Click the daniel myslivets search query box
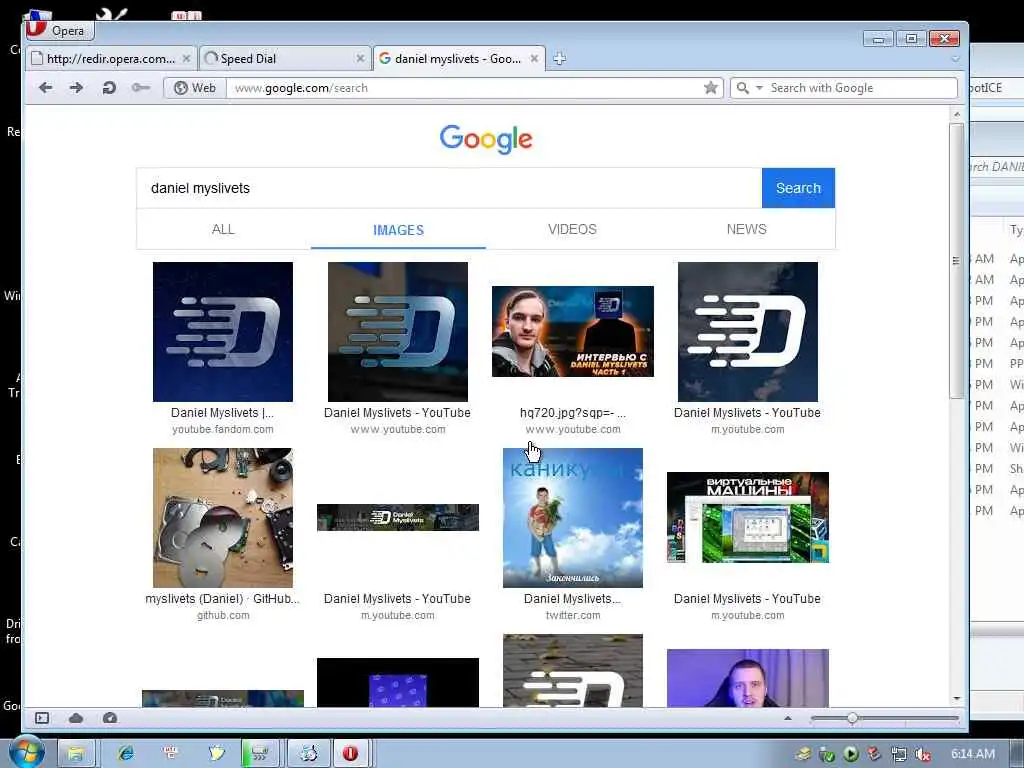The height and width of the screenshot is (768, 1024). 449,188
